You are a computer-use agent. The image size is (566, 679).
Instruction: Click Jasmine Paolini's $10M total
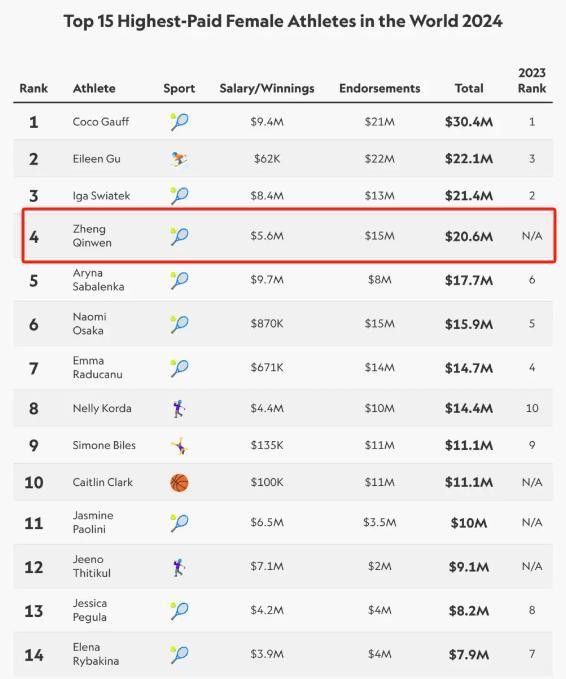[469, 523]
